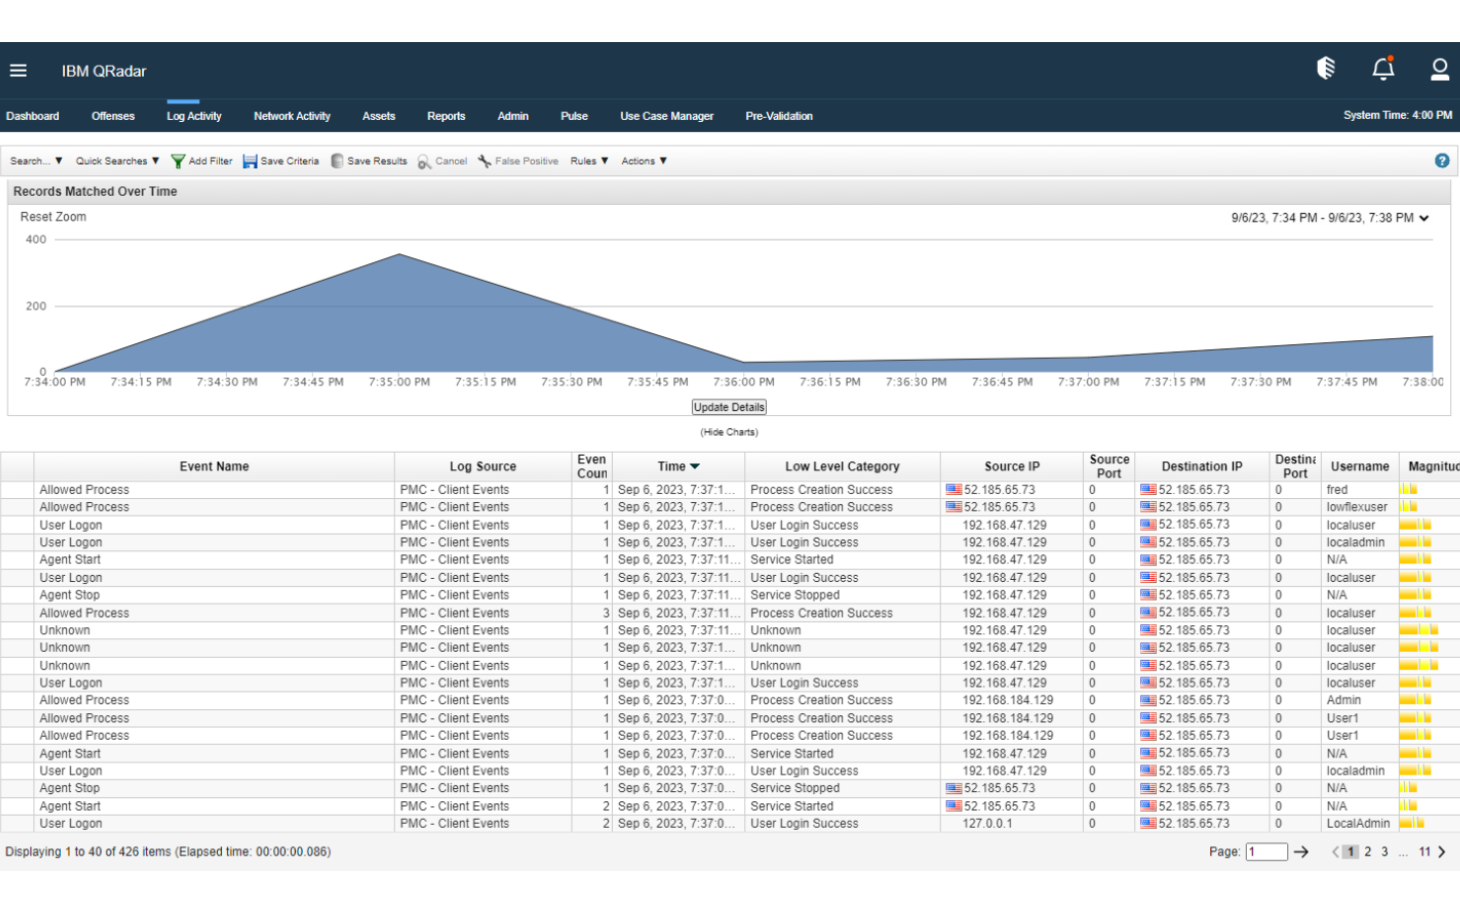Collapse charts via Hide Charts link
Screen dimensions: 1460x912
(x=729, y=432)
